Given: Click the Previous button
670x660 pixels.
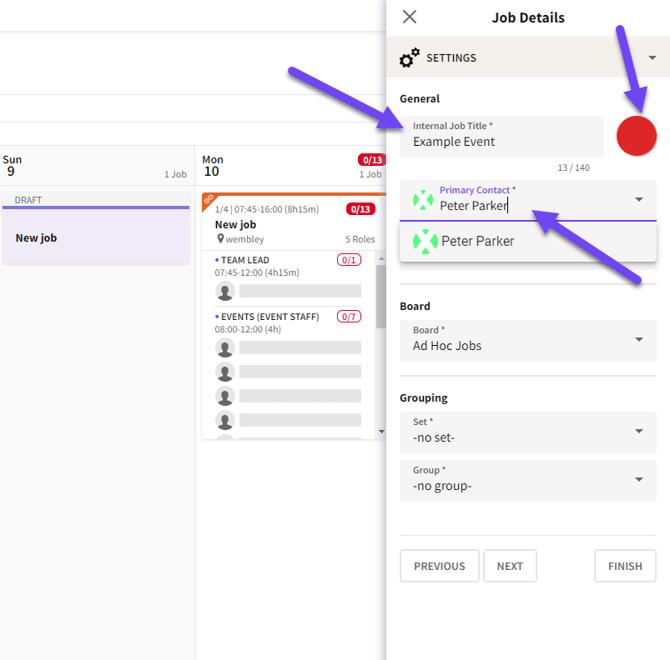Looking at the screenshot, I should [x=439, y=566].
